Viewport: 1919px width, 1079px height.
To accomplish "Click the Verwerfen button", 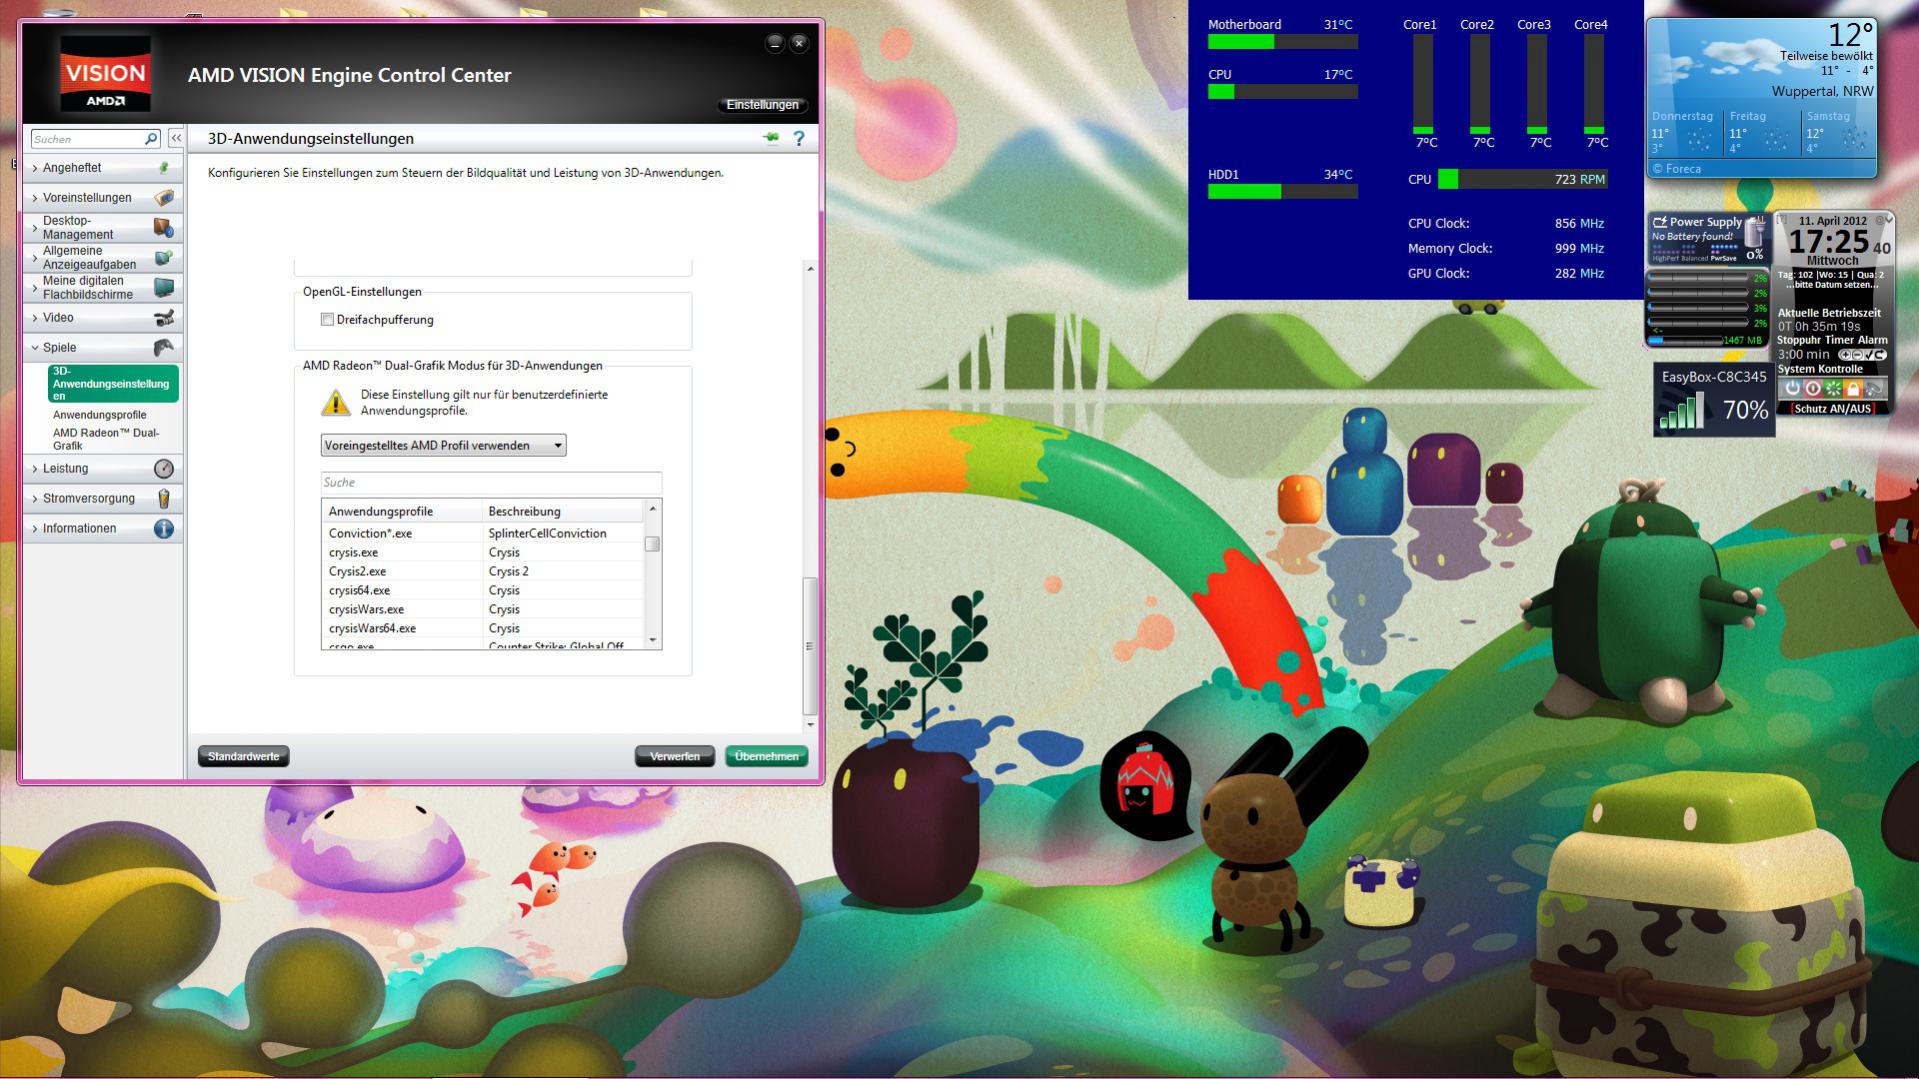I will [x=675, y=757].
